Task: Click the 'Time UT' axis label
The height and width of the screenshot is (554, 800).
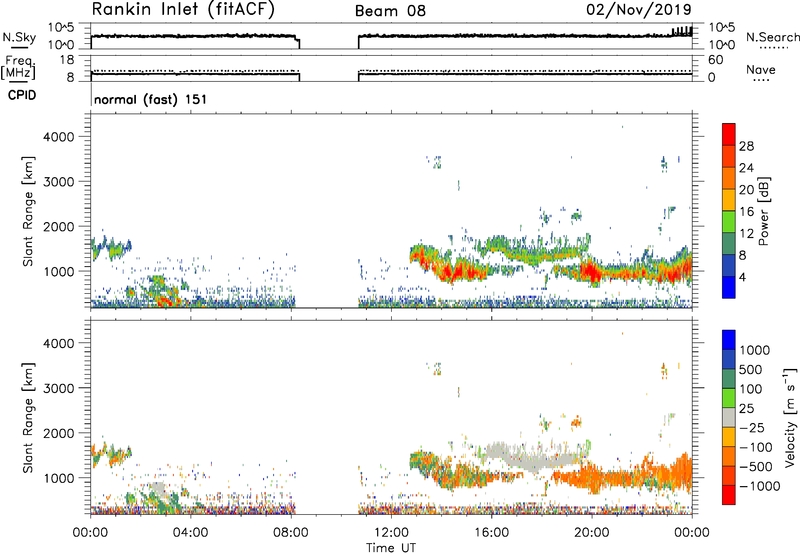Action: tap(391, 548)
